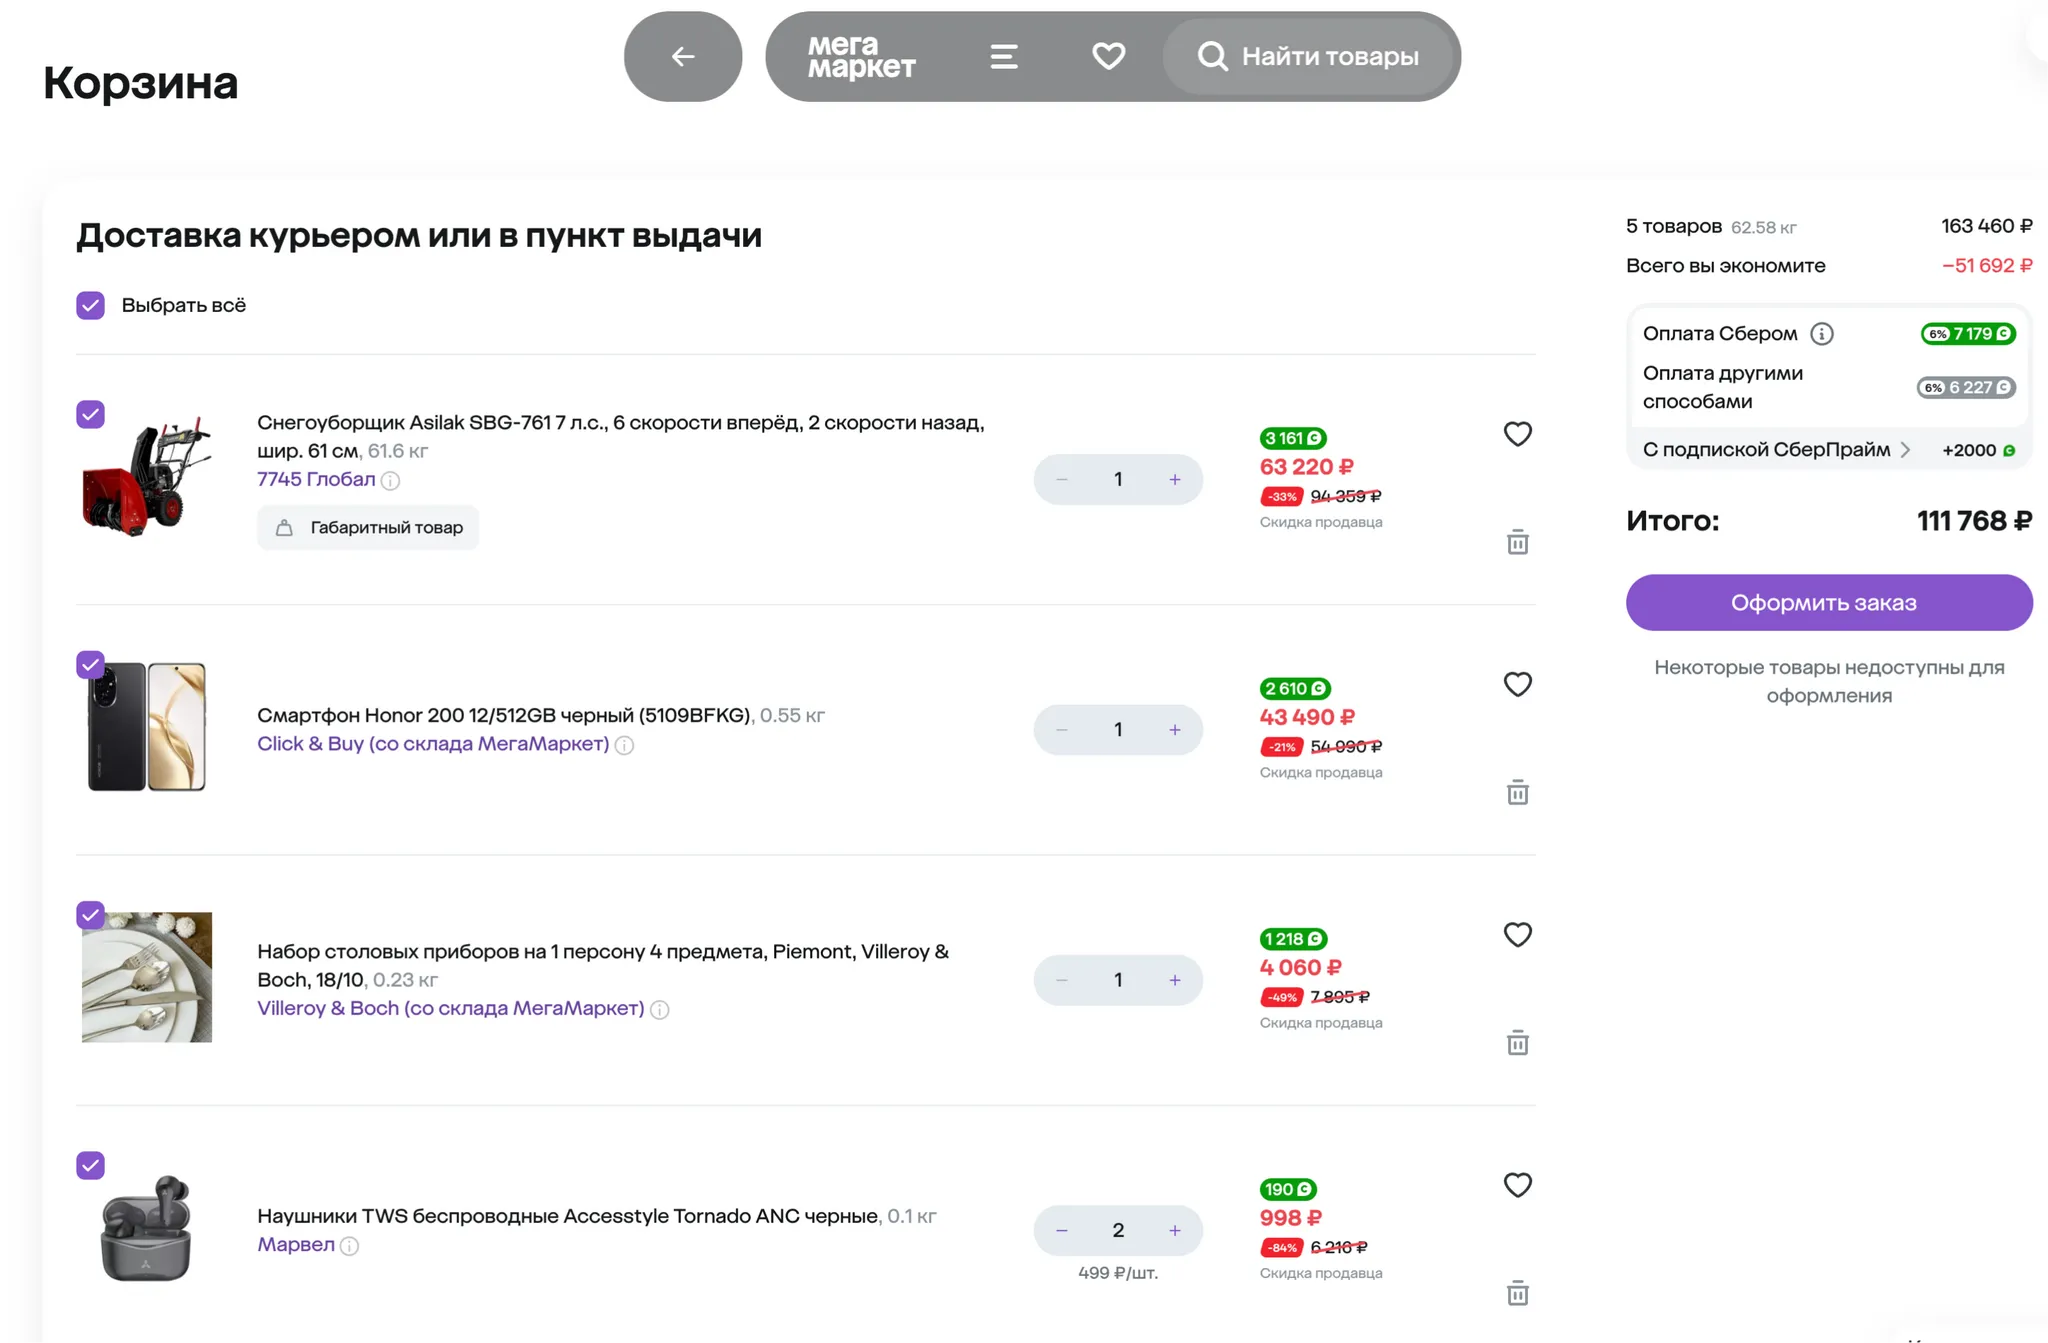Add Villeroy & Boch cutlery to favorites
The image size is (2048, 1343).
(x=1518, y=934)
